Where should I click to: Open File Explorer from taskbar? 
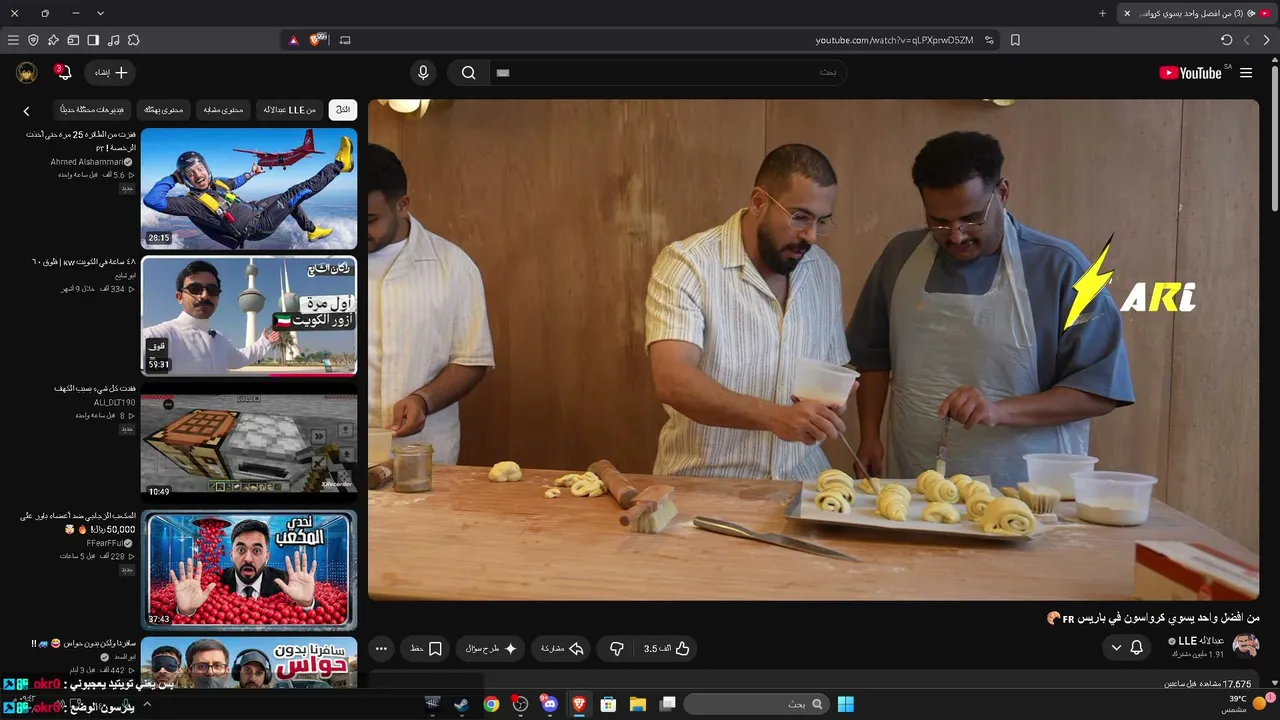(637, 704)
